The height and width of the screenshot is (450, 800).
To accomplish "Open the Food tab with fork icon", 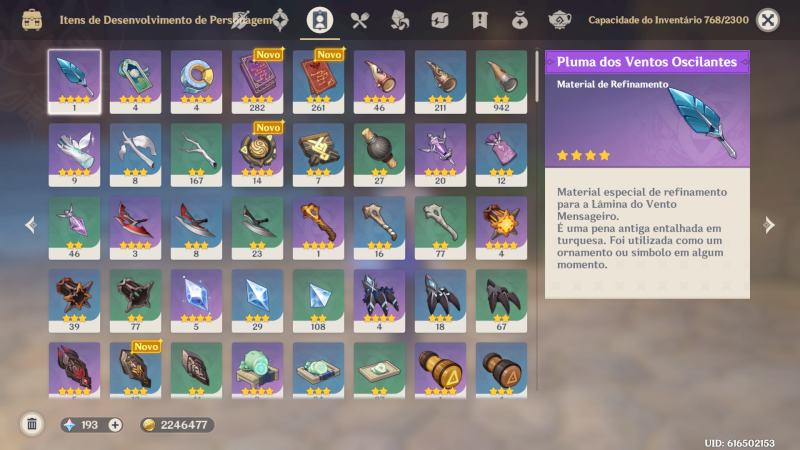I will (360, 20).
